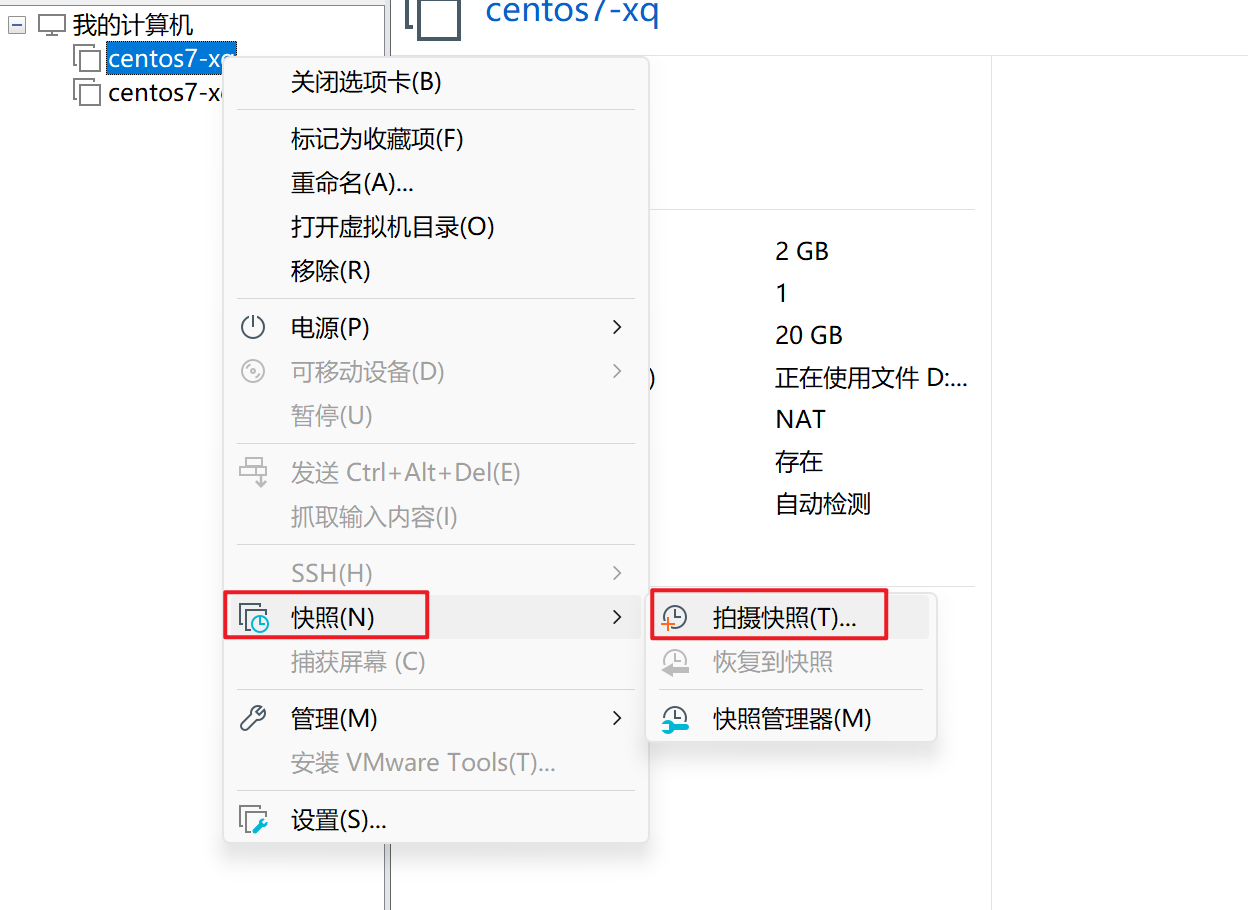Image resolution: width=1248 pixels, height=910 pixels.
Task: Click the 正在使用文件 D:... value
Action: pos(871,377)
